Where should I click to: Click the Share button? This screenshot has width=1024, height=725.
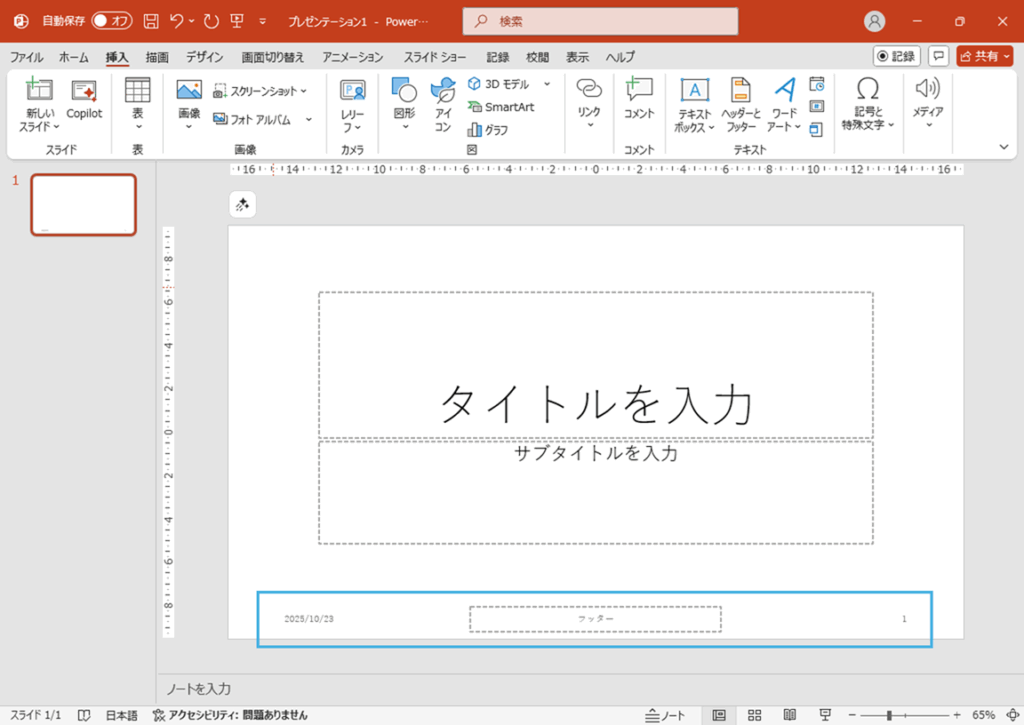click(985, 56)
